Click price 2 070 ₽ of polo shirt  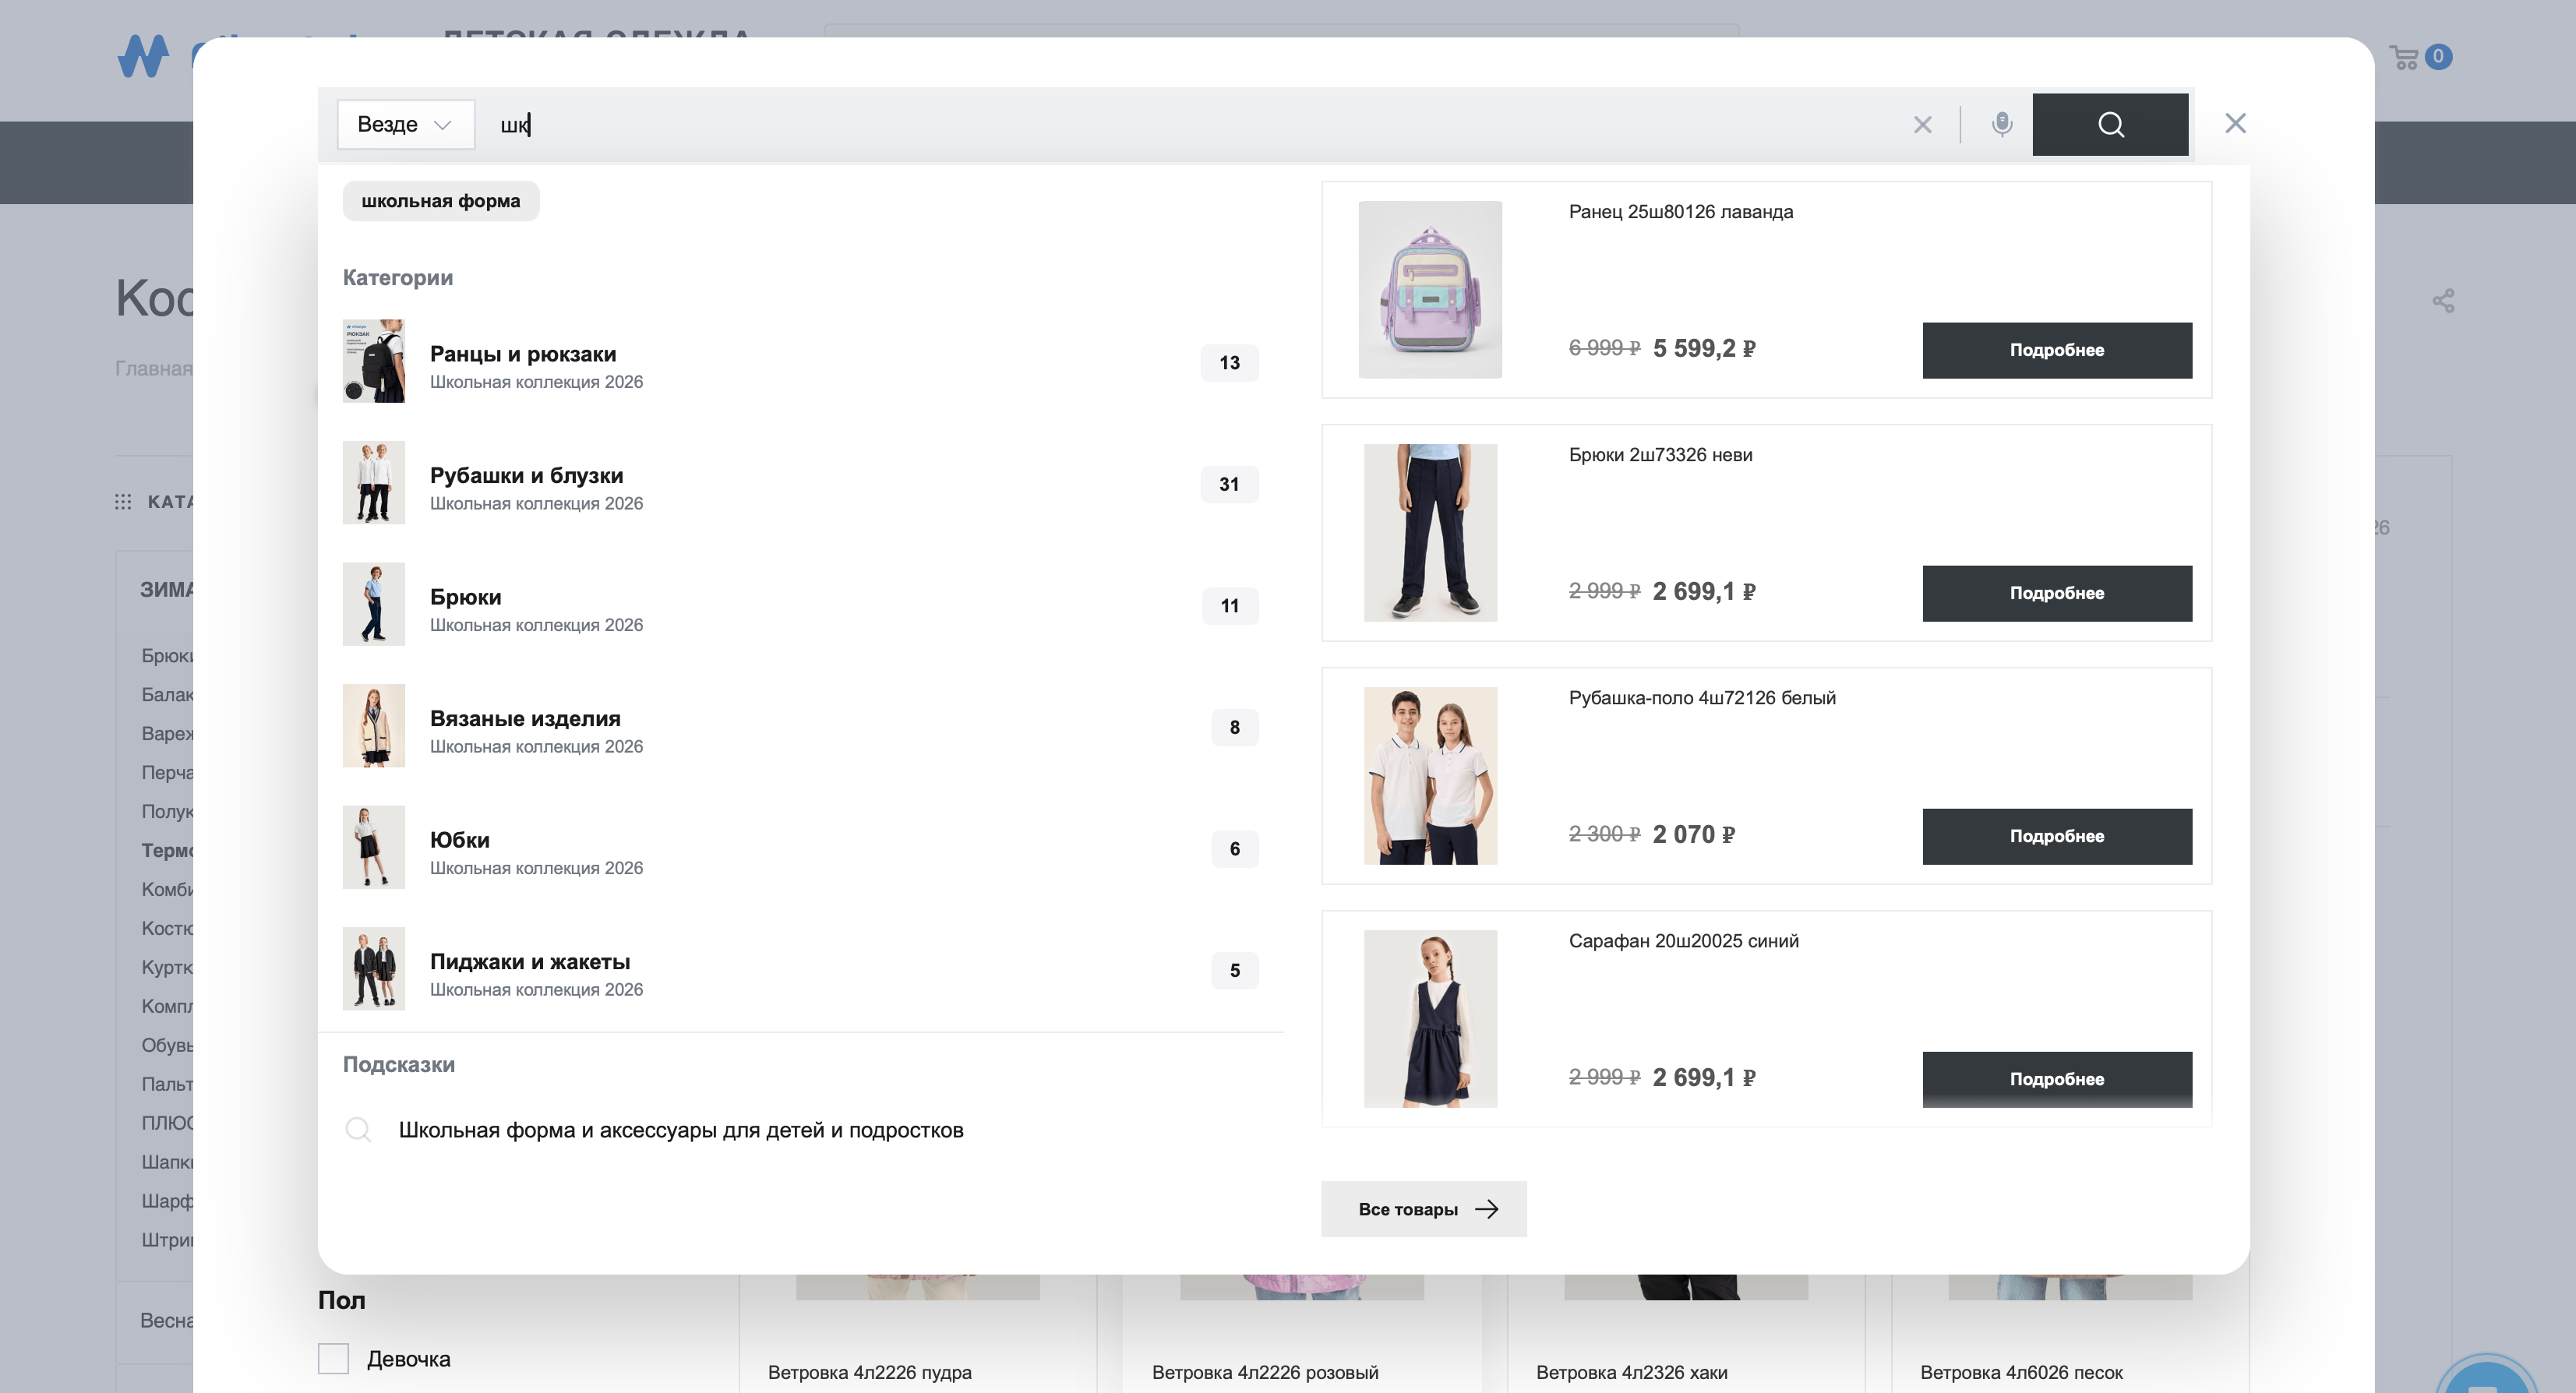click(1693, 834)
